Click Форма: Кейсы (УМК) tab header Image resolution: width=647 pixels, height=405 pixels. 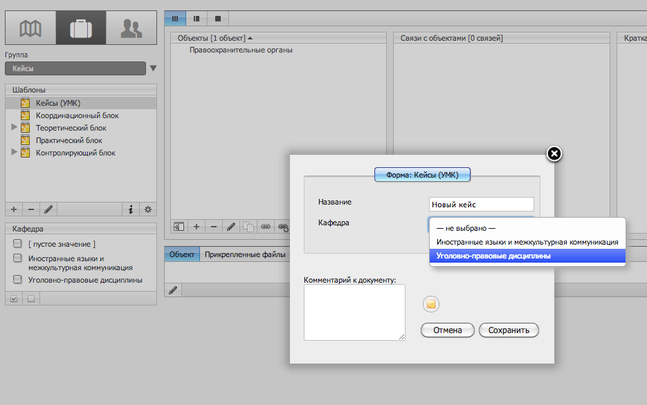coord(422,175)
